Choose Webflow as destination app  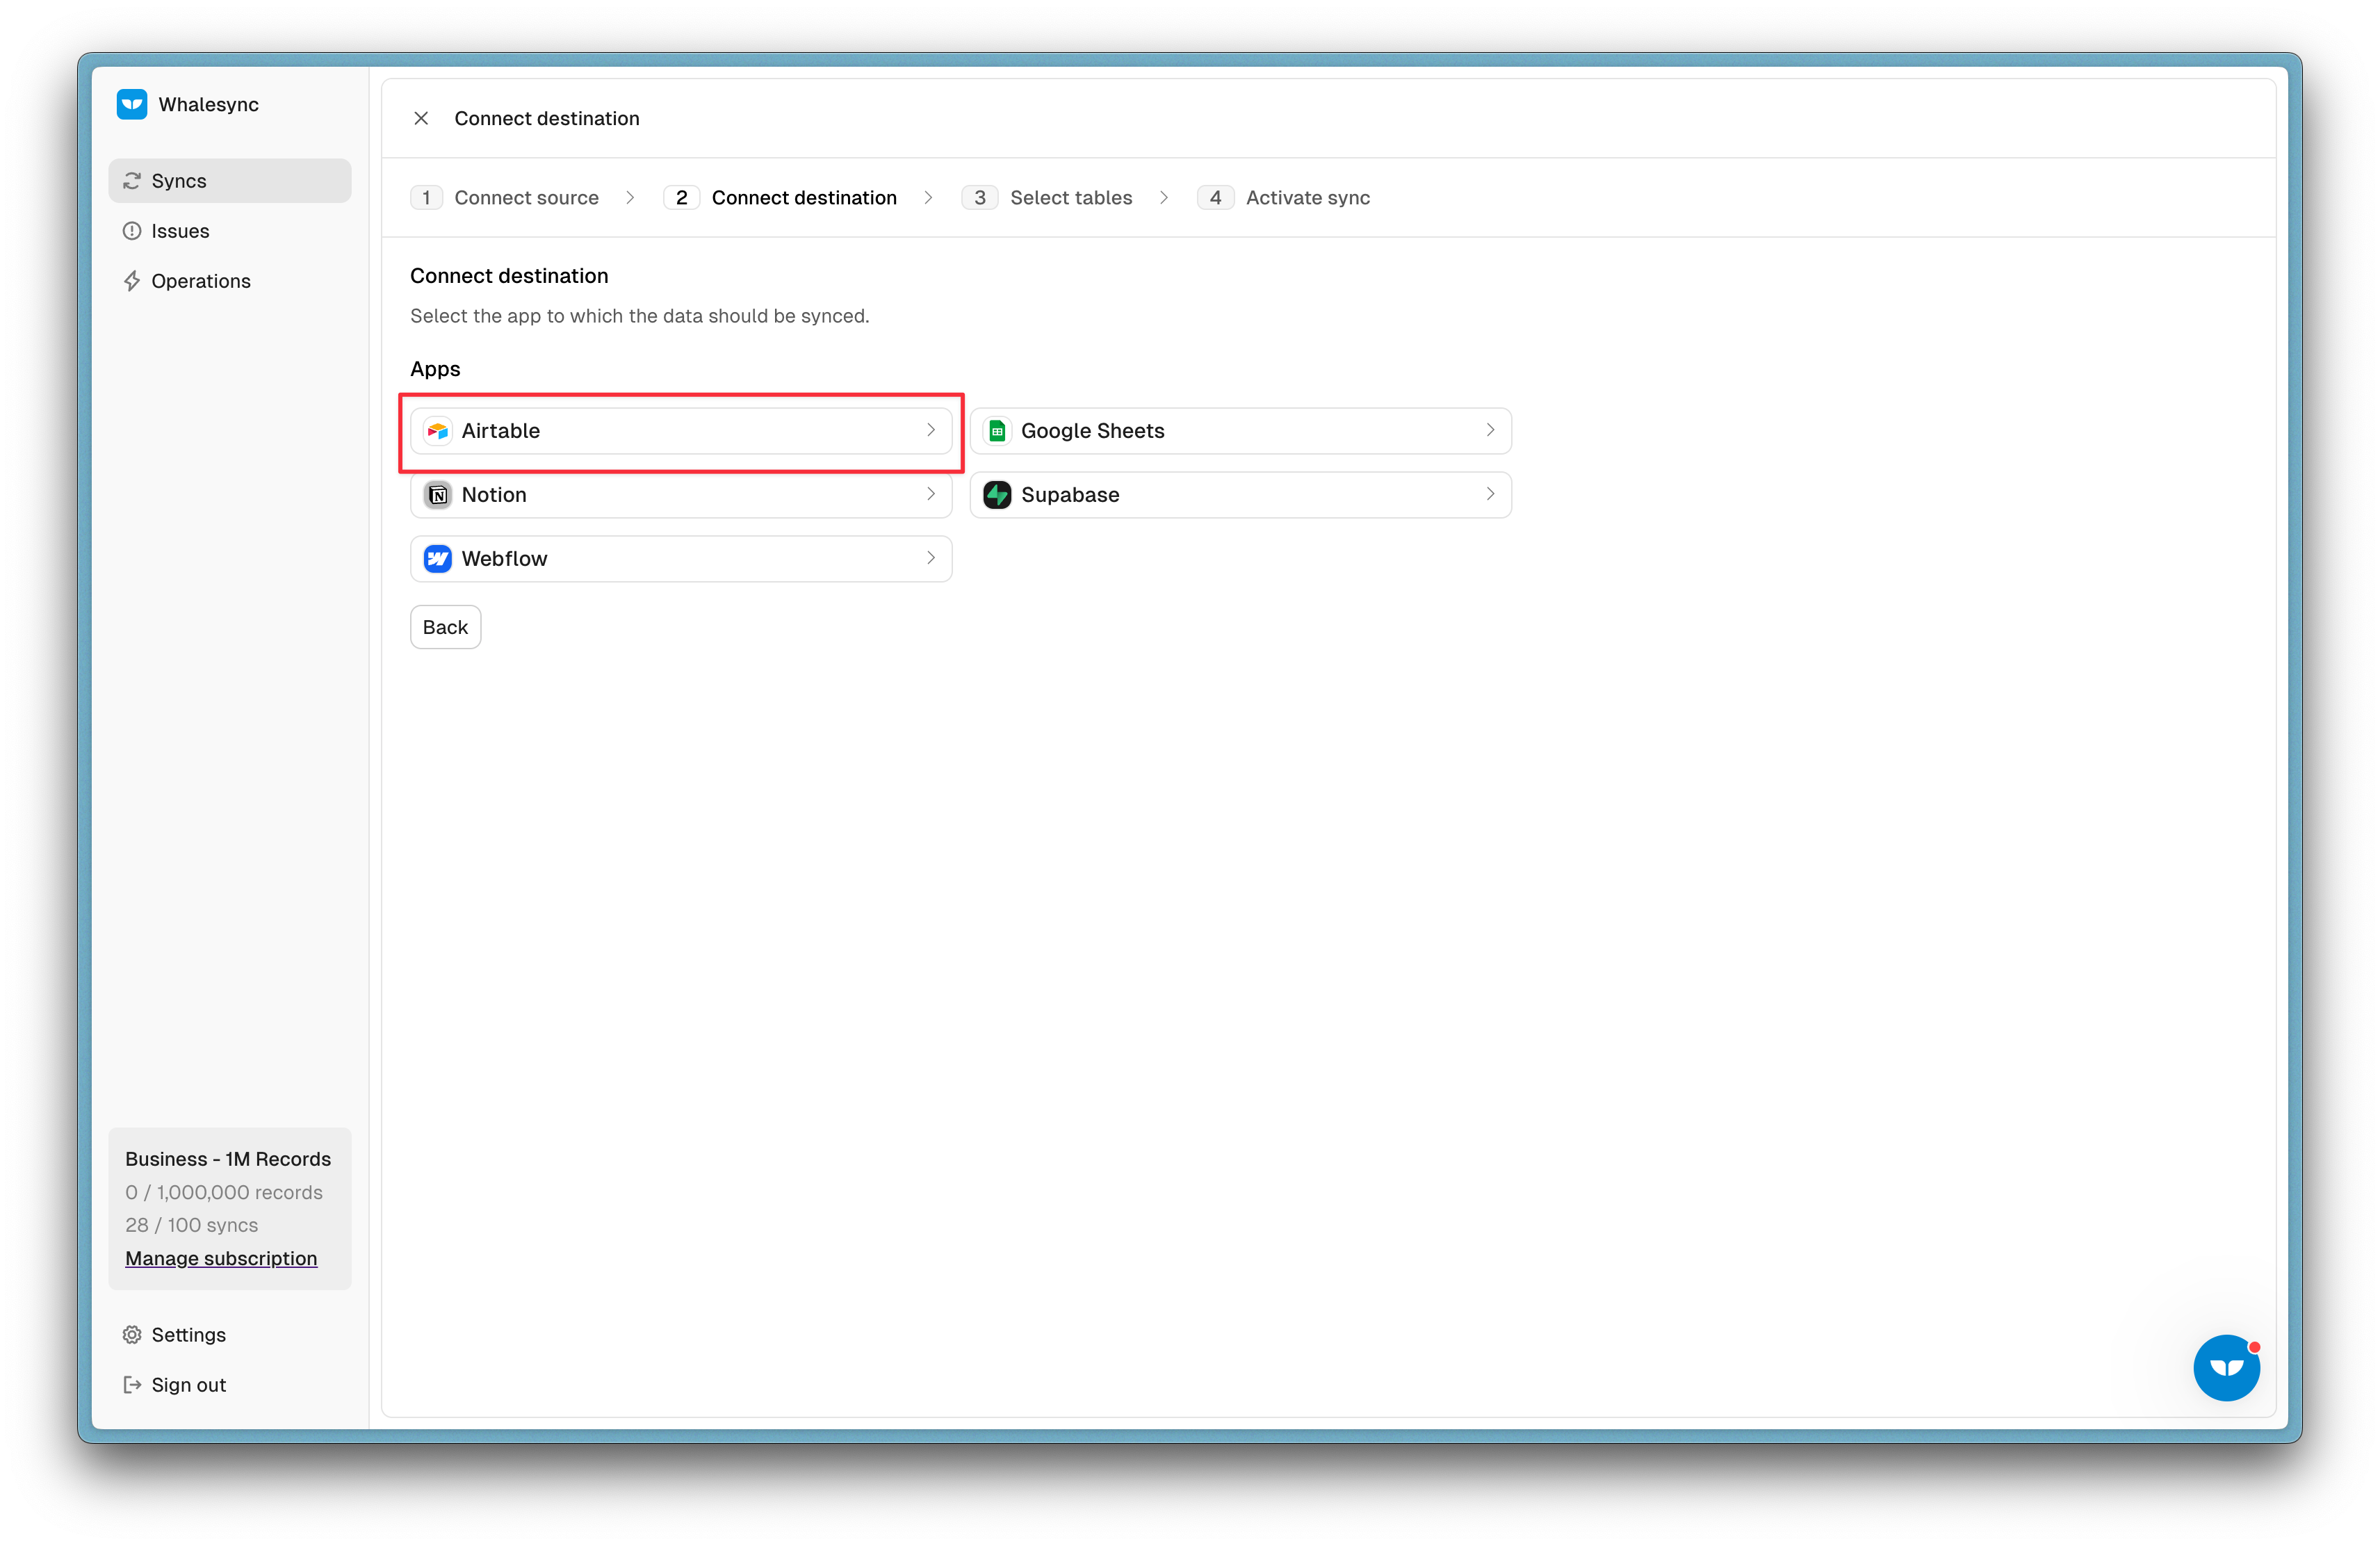[681, 559]
